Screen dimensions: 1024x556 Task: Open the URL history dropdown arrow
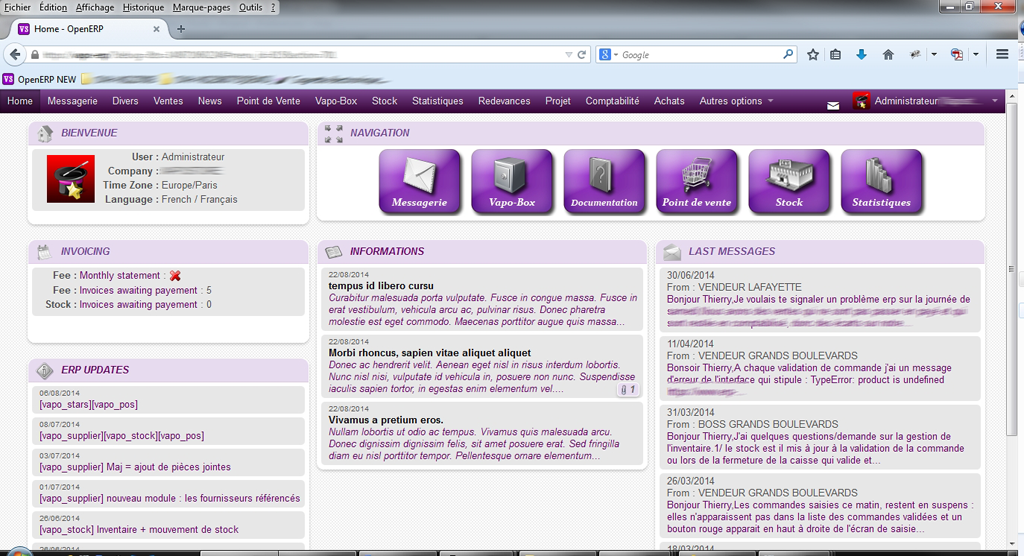pos(568,55)
